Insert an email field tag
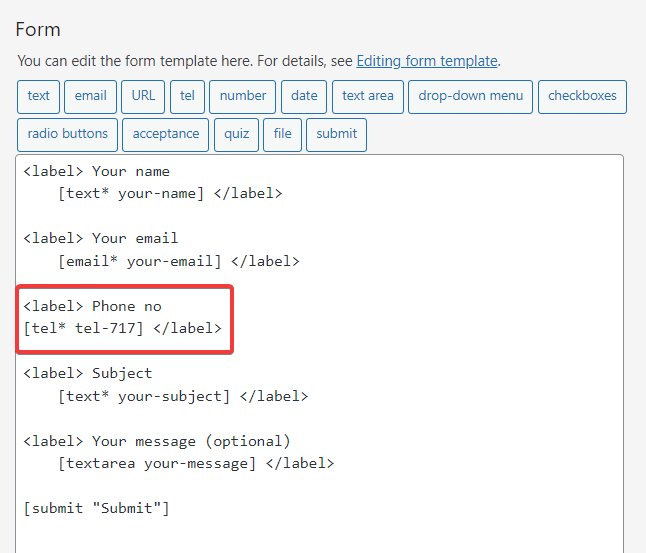This screenshot has width=646, height=553. [90, 97]
